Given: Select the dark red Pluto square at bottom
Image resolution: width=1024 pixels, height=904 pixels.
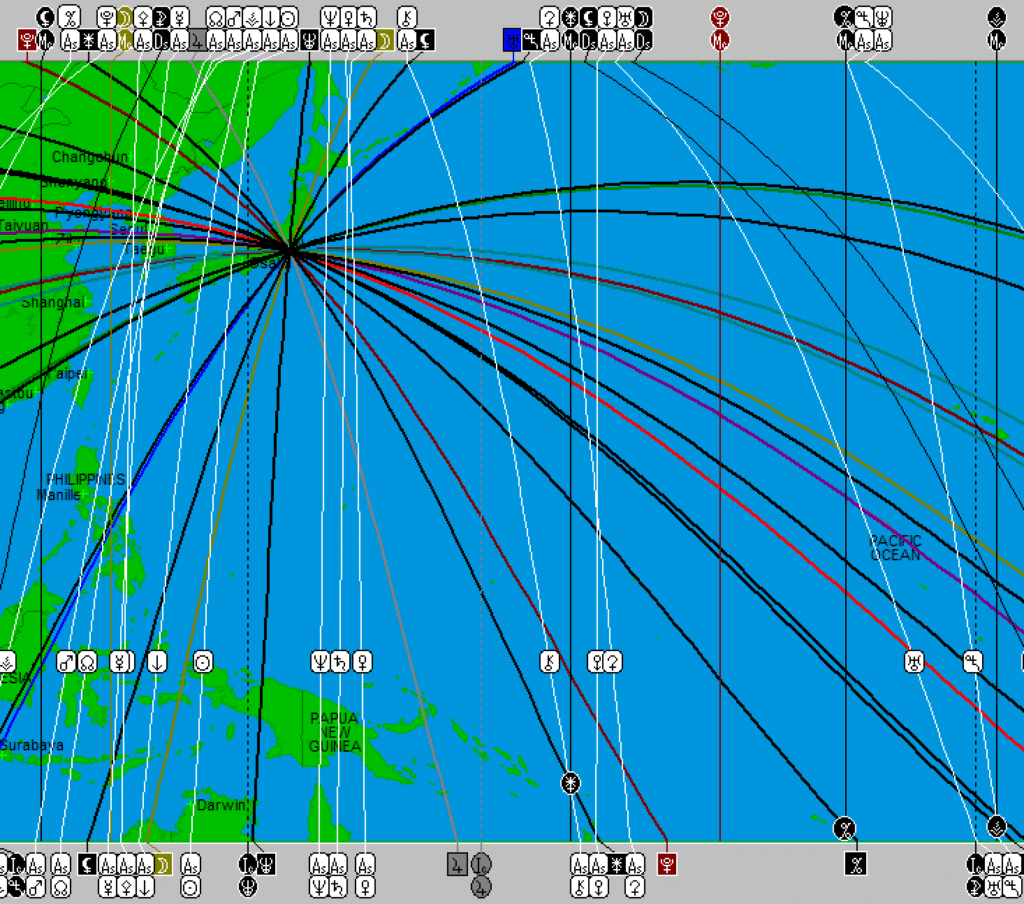Looking at the screenshot, I should click(x=667, y=864).
